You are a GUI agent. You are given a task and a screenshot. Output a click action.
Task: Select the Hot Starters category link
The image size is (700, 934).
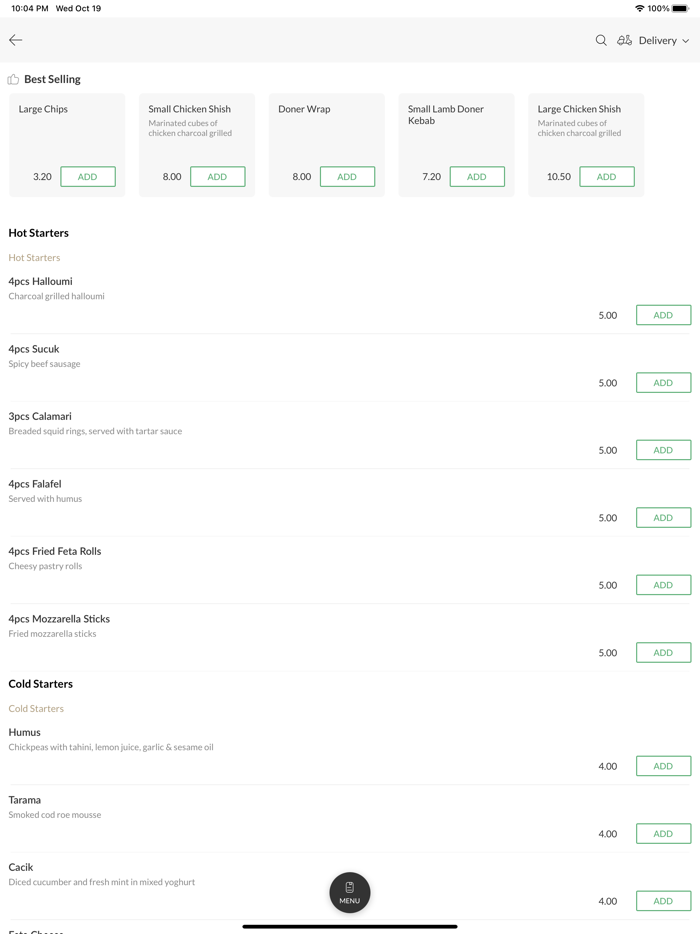[34, 258]
